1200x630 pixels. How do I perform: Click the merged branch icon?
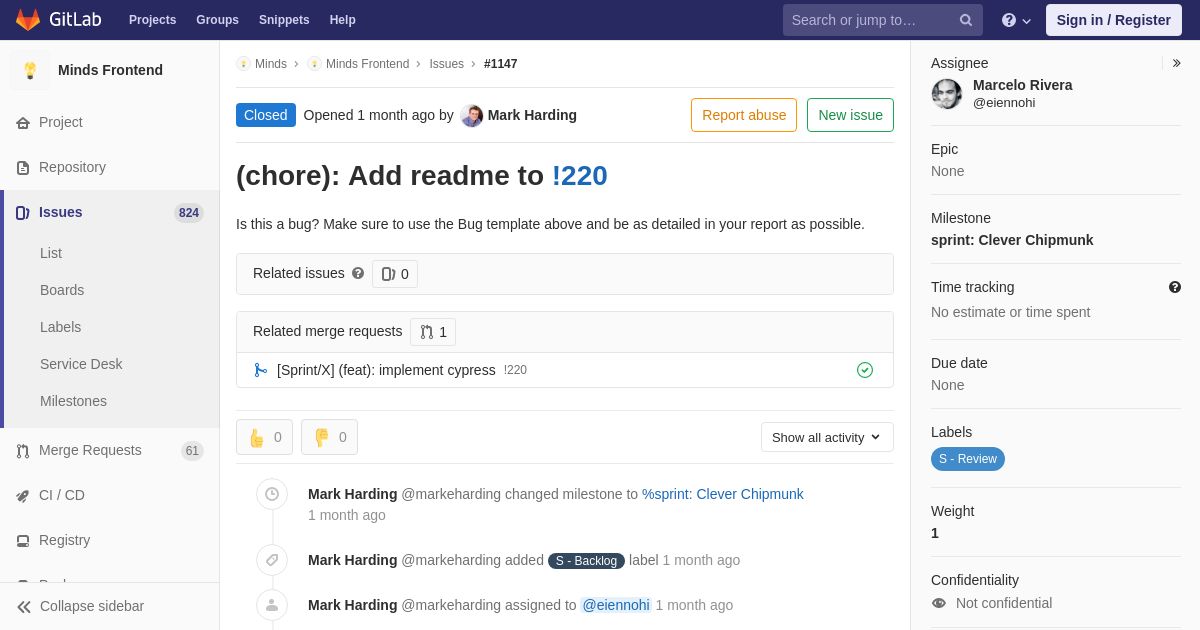[261, 370]
